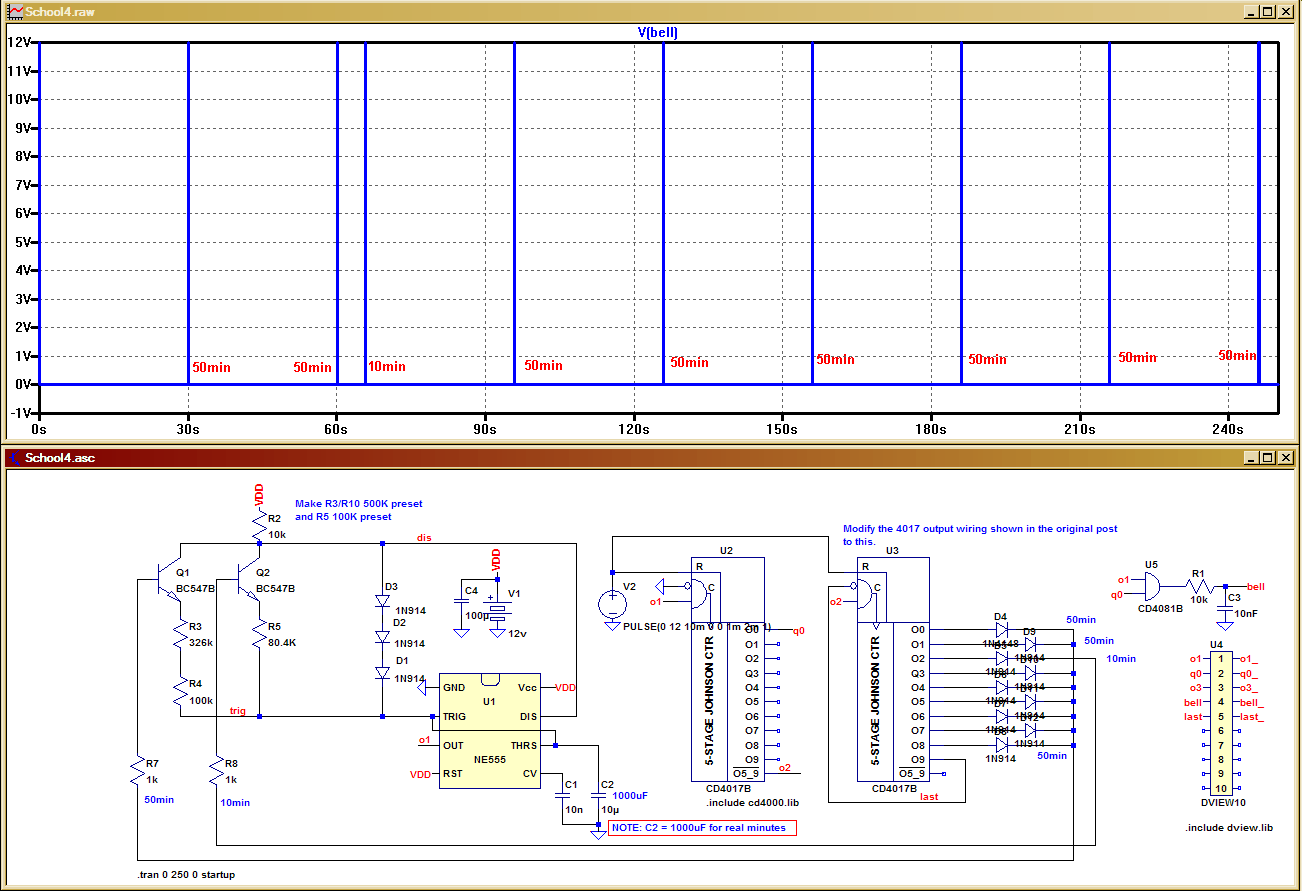Click diode D4 on U3 output O0
Screen dimensions: 1302x891
coord(1001,630)
